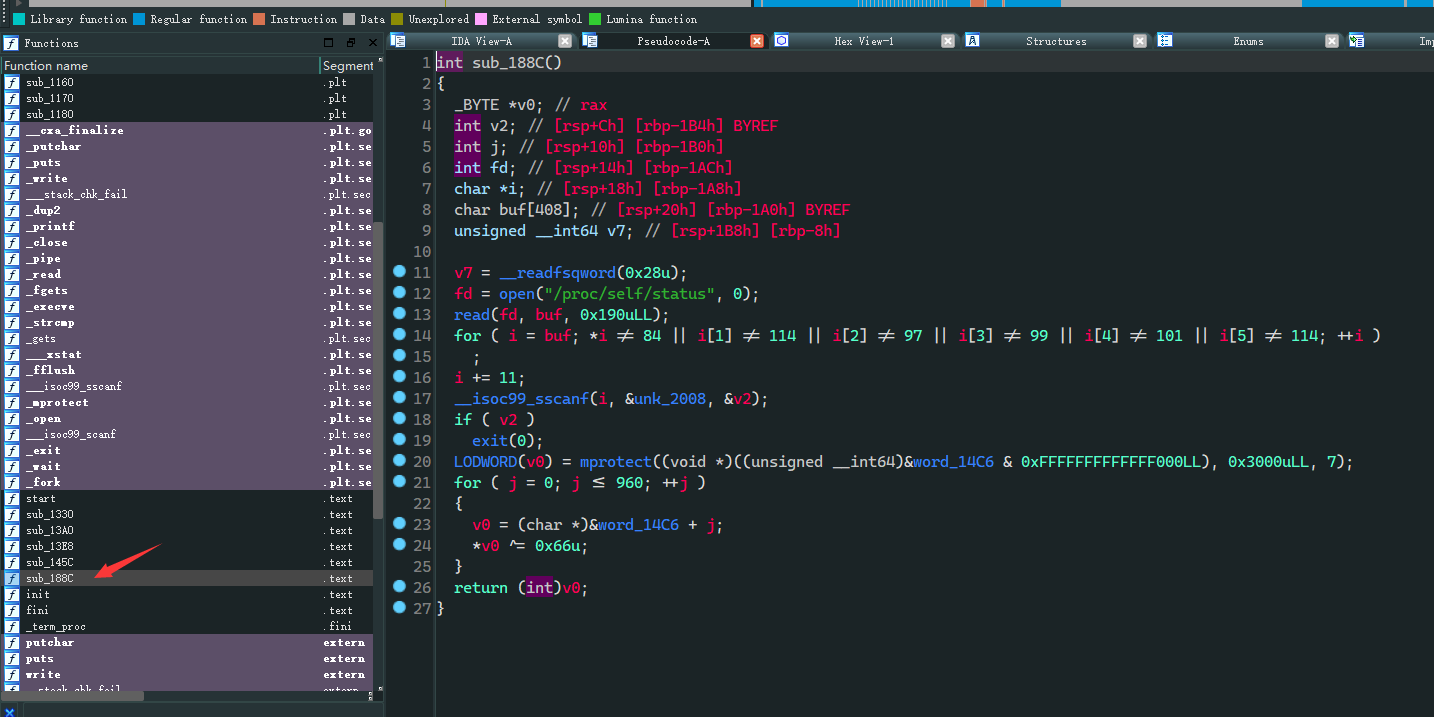
Task: Toggle breakpoint dot on line 12 open call
Action: pyautogui.click(x=399, y=293)
